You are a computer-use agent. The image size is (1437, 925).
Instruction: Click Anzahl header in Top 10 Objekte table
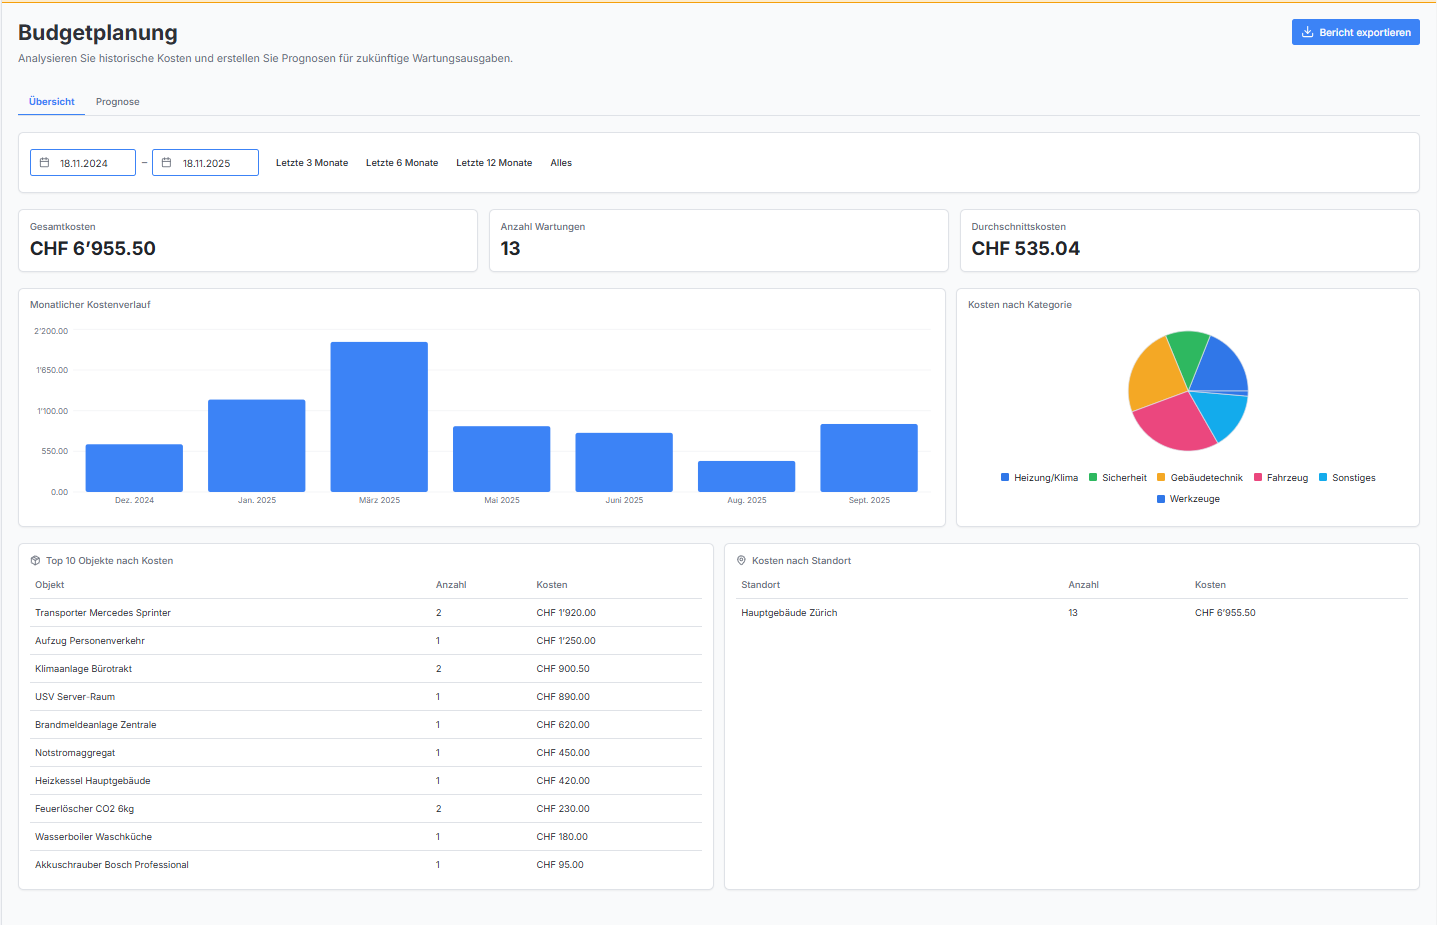click(x=451, y=585)
